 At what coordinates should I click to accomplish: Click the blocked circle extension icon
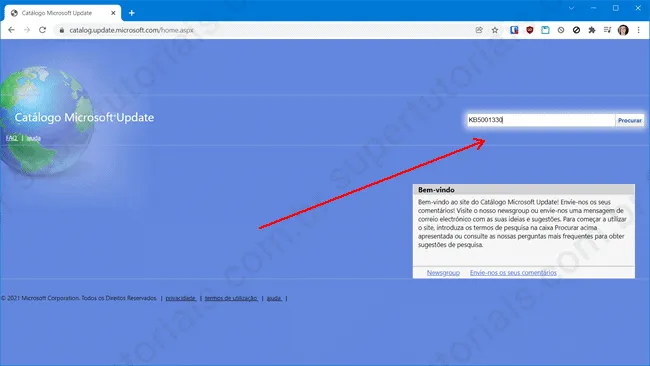coord(576,30)
